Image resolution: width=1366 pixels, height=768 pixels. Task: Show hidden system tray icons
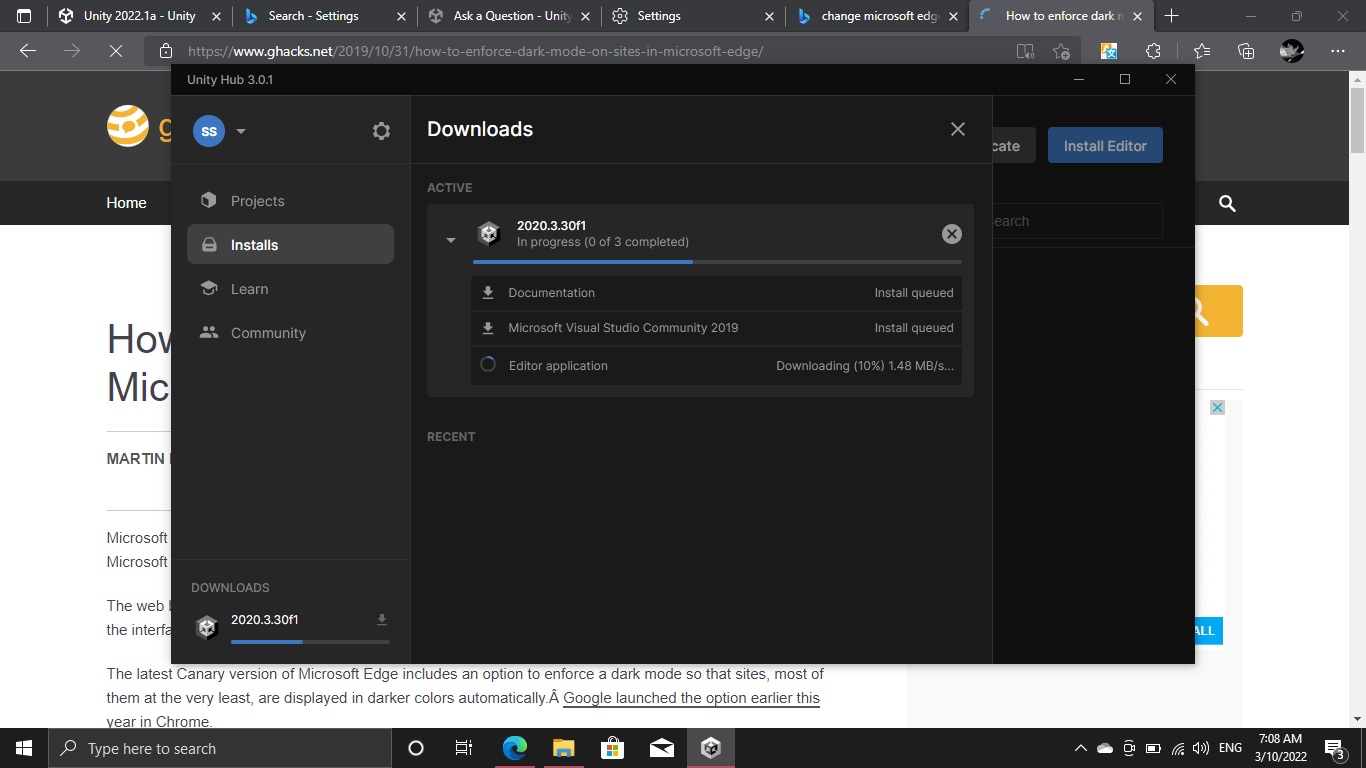tap(1080, 748)
